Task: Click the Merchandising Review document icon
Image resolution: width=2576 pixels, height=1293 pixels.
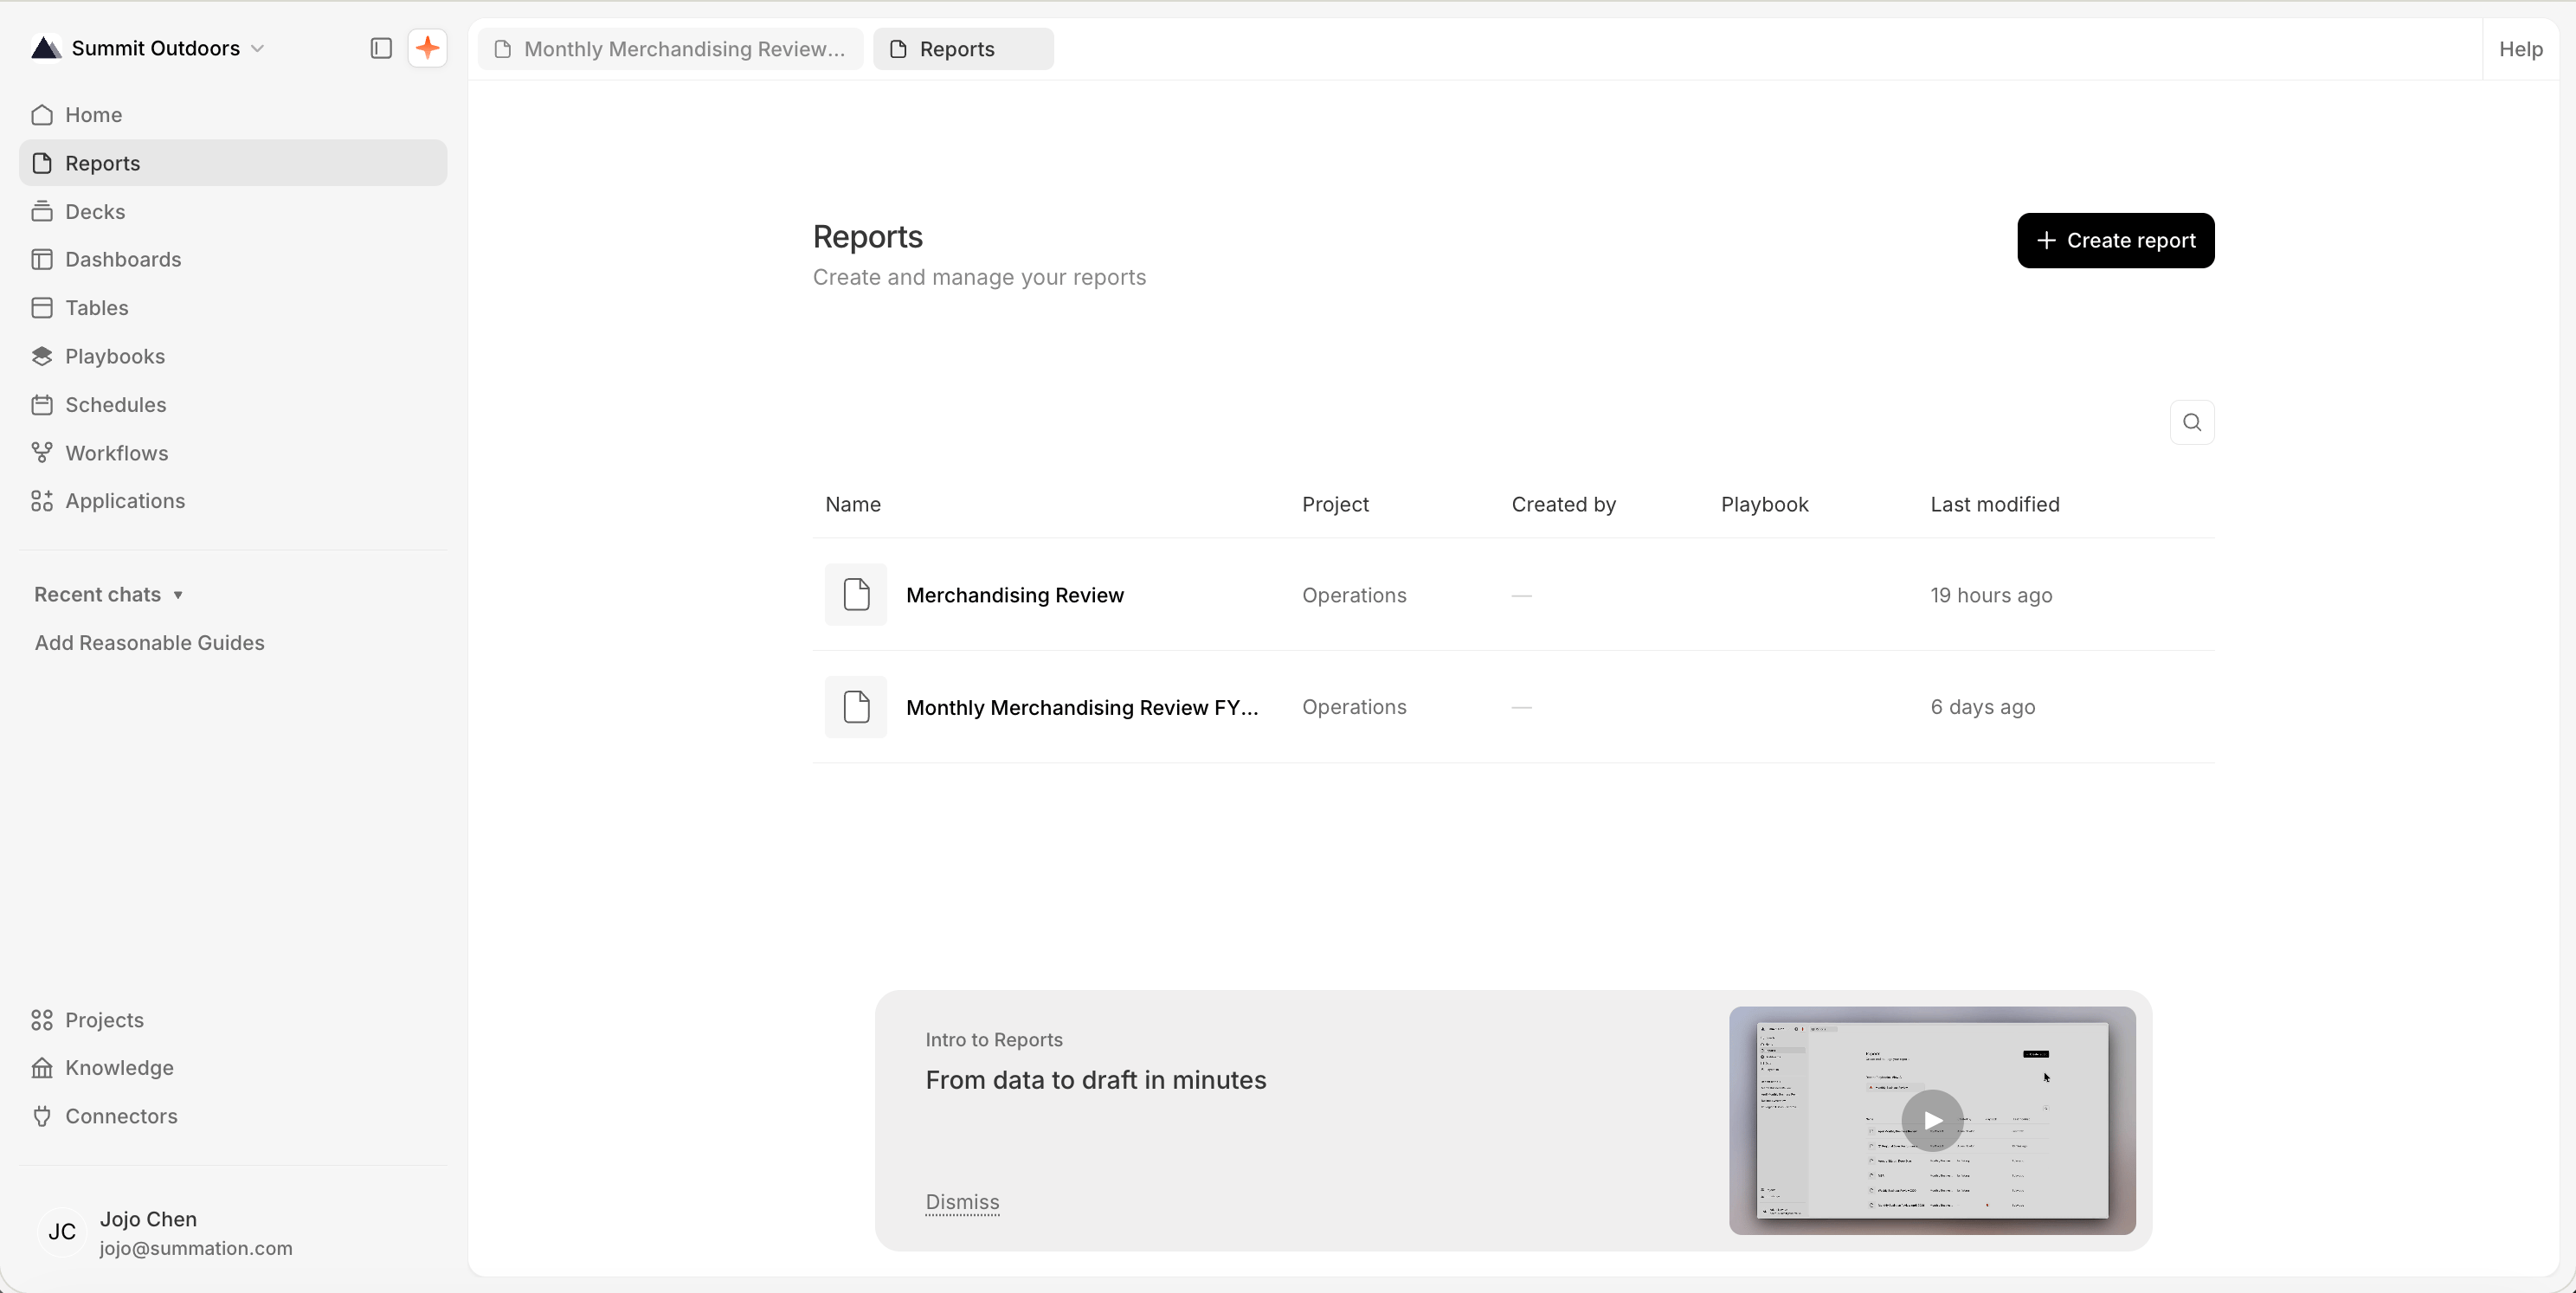Action: (856, 595)
